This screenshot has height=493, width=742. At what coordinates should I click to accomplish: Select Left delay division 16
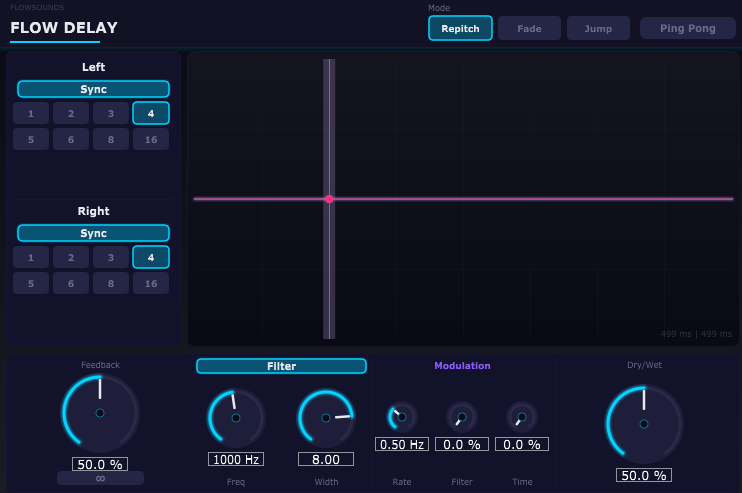(x=151, y=139)
